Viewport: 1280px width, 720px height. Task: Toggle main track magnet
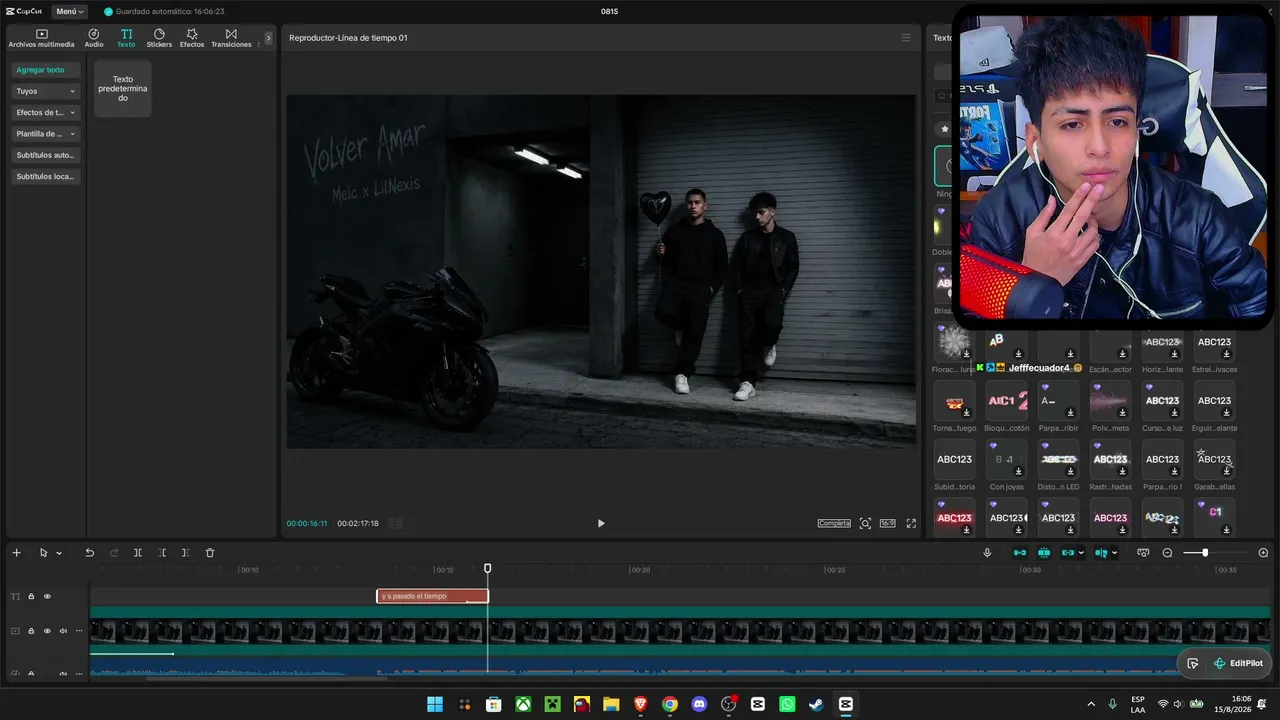(1020, 553)
